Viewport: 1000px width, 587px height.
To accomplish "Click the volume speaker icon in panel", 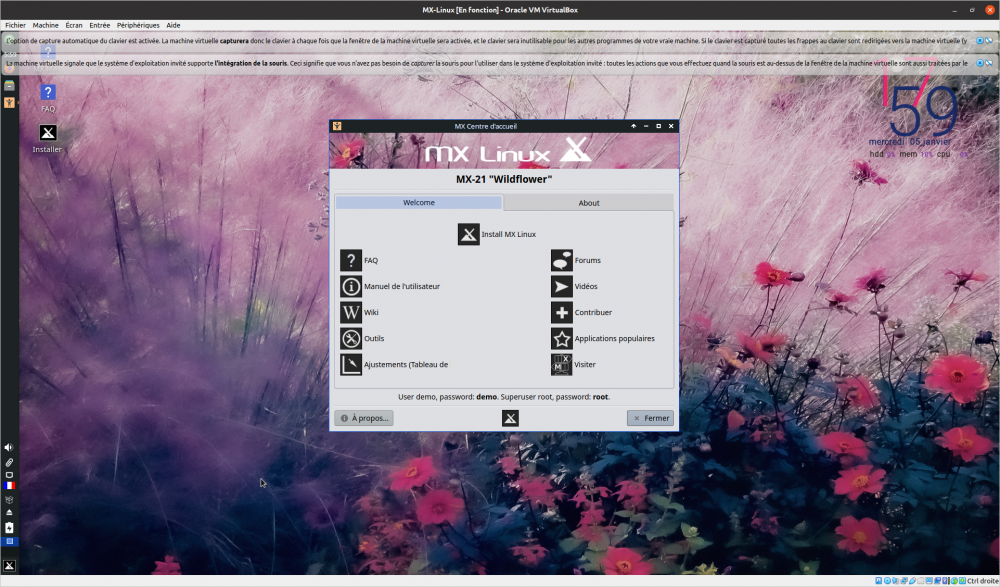I will click(9, 447).
